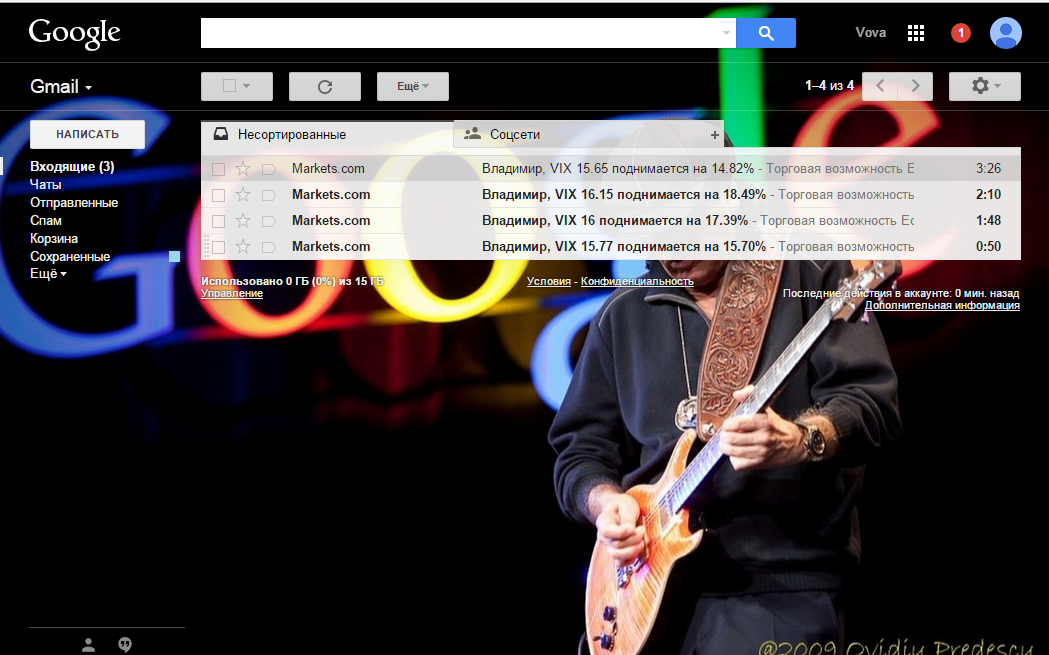Star the 3:26 Markets.com message
Image resolution: width=1049 pixels, height=655 pixels.
click(x=243, y=169)
